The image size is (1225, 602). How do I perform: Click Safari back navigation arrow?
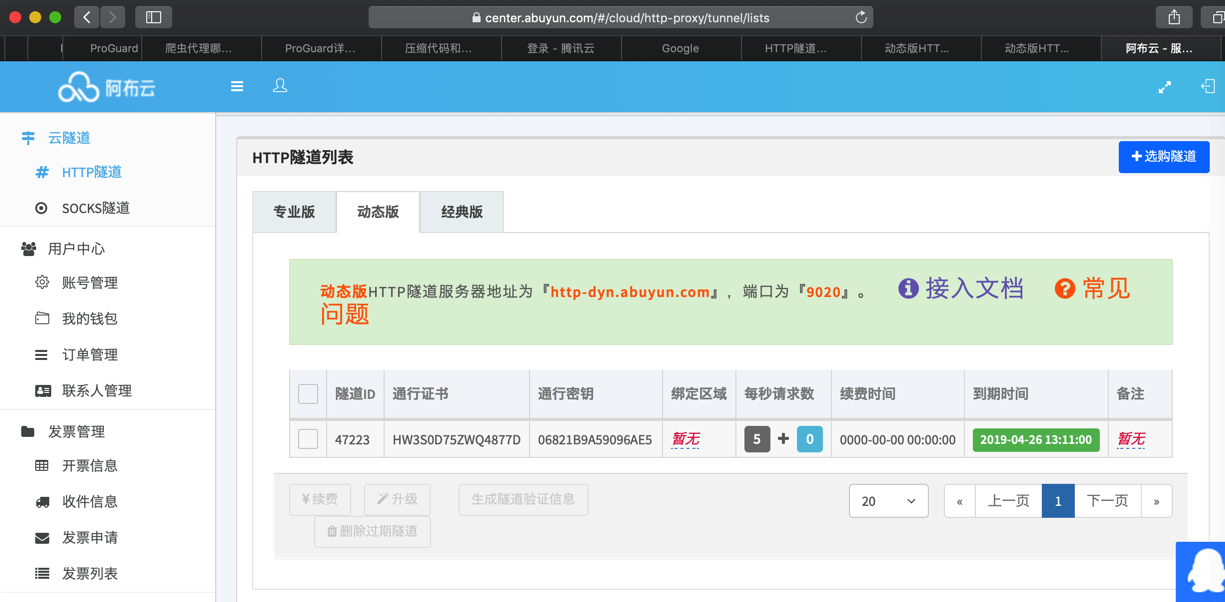click(87, 17)
